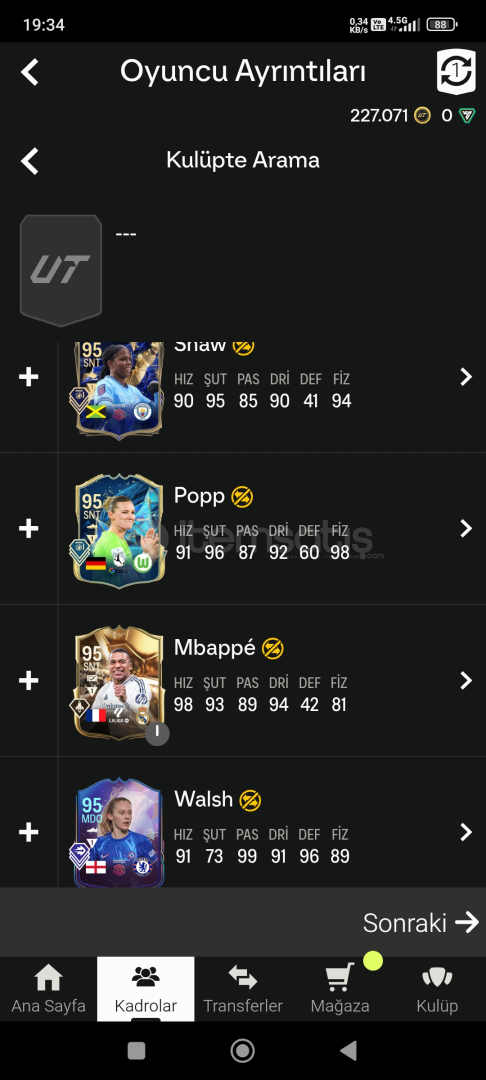Tap the untradeable icon next to Popp
486x1080 pixels.
242,496
